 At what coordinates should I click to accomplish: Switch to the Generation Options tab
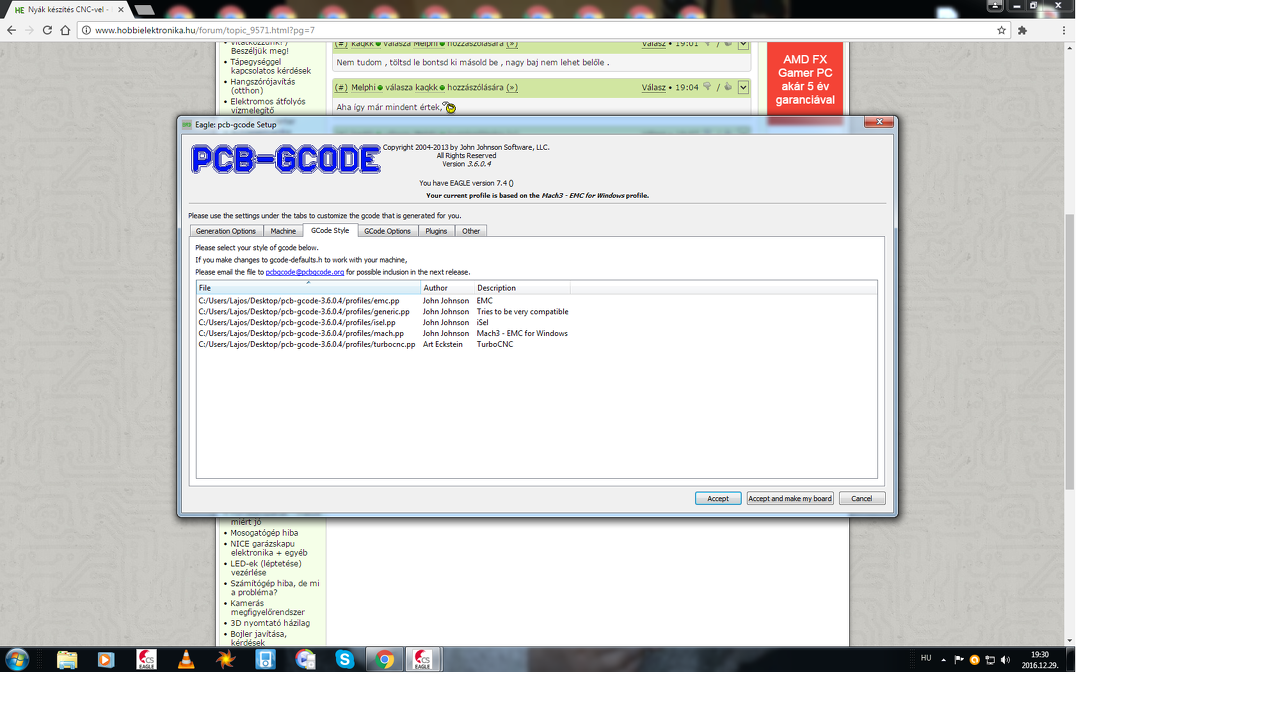click(x=226, y=231)
